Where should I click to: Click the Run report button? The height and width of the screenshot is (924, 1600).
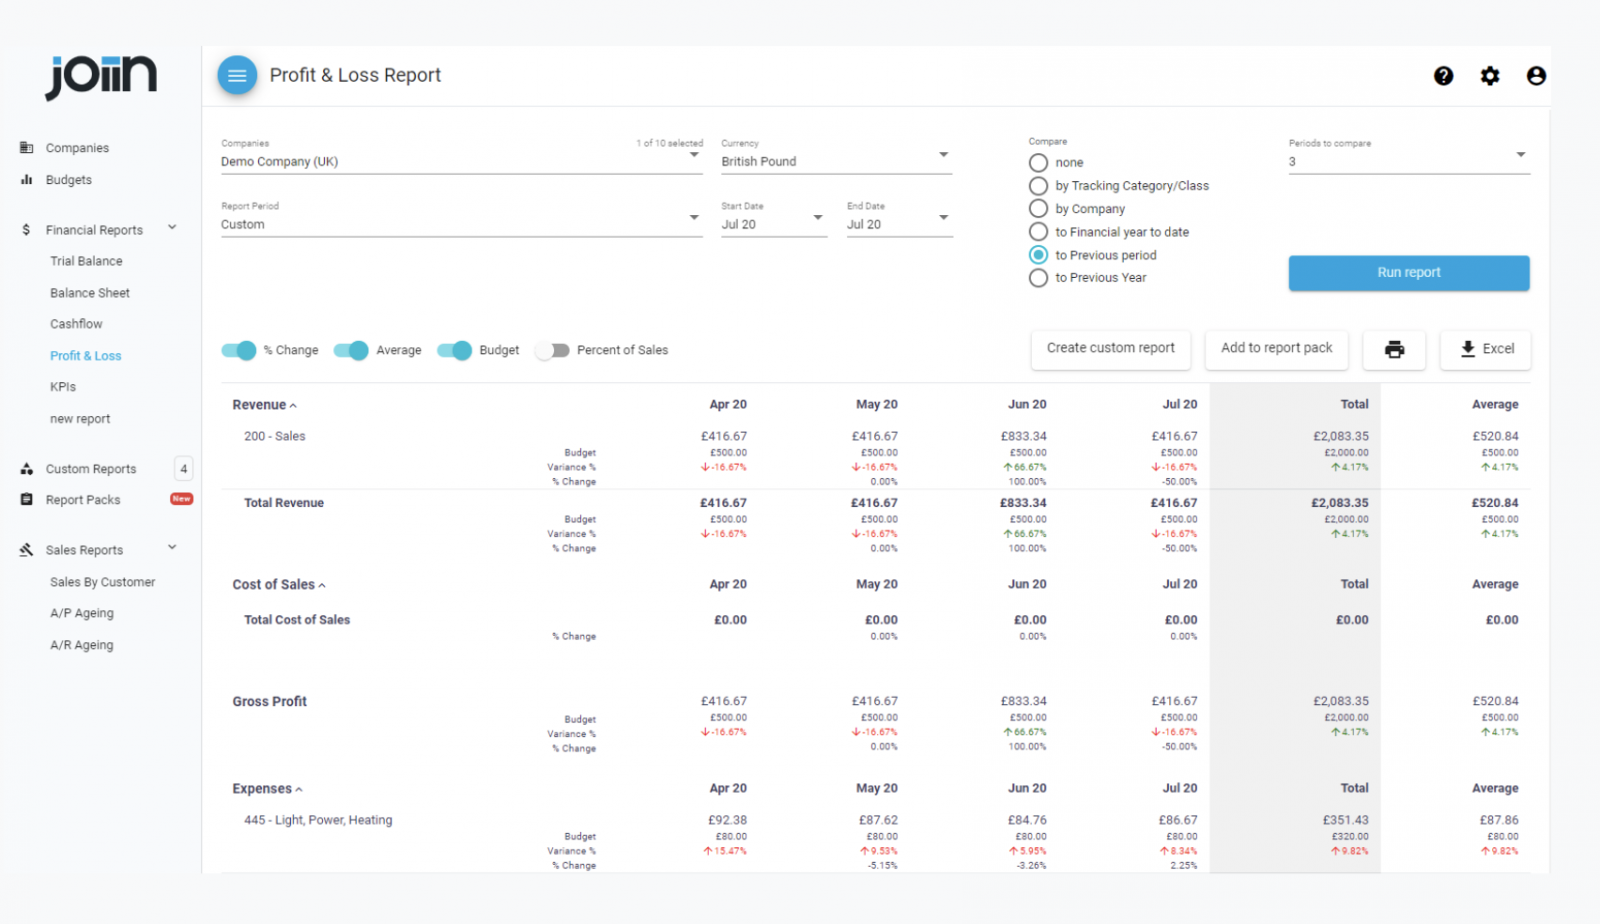pyautogui.click(x=1408, y=272)
